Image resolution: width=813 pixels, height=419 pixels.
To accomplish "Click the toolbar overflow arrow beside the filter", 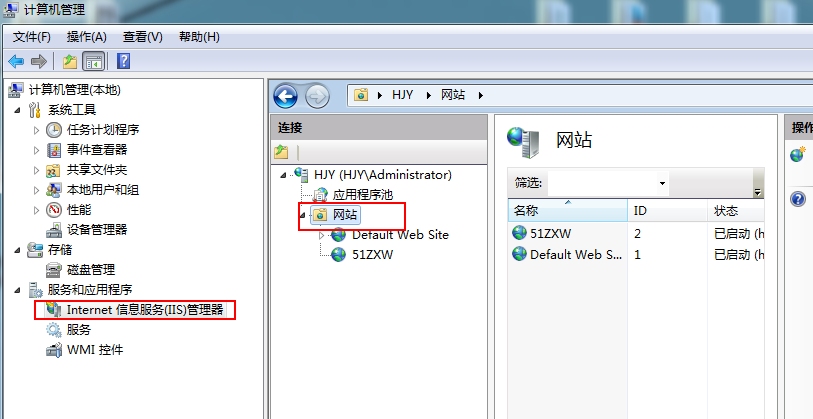I will [x=758, y=192].
